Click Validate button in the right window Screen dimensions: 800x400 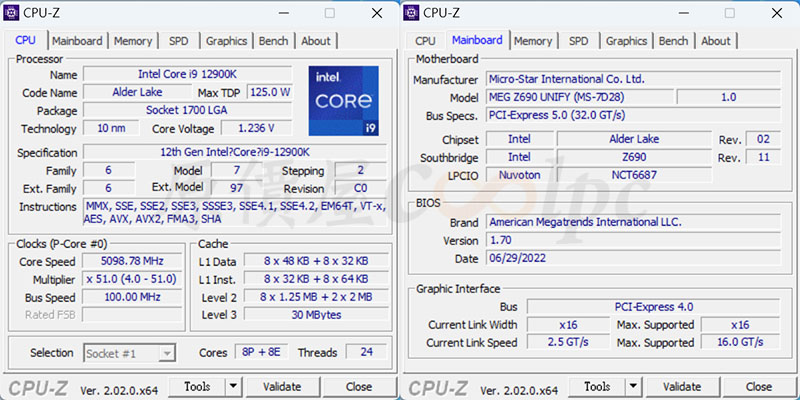(682, 387)
